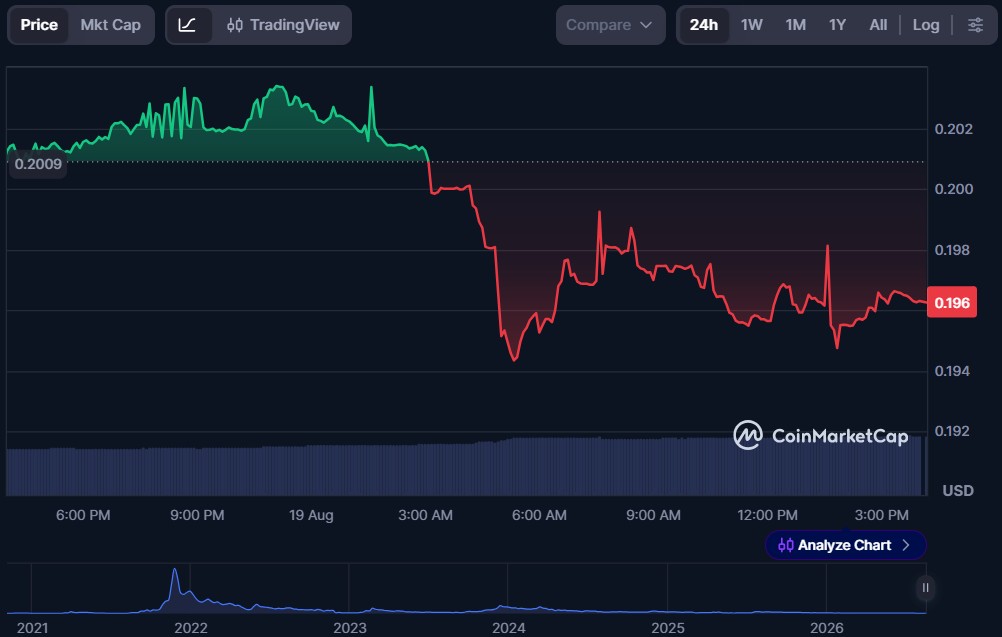Viewport: 1002px width, 637px height.
Task: Click the 2024 label on the overview timeline
Action: coord(509,628)
